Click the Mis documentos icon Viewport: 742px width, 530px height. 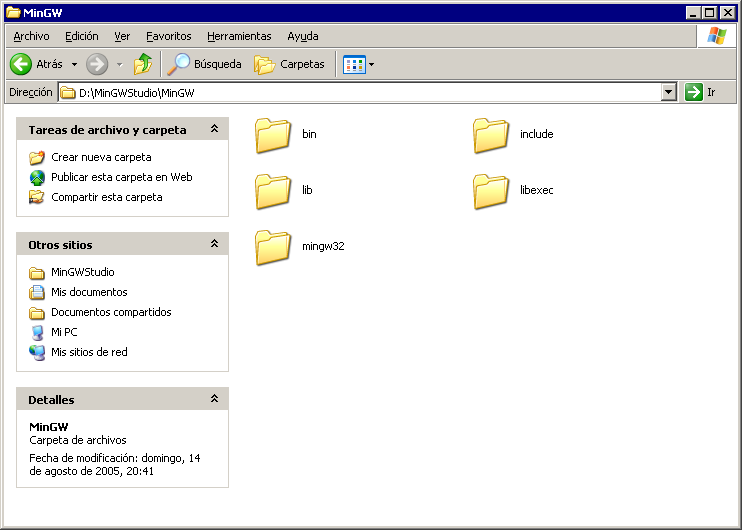[x=37, y=292]
